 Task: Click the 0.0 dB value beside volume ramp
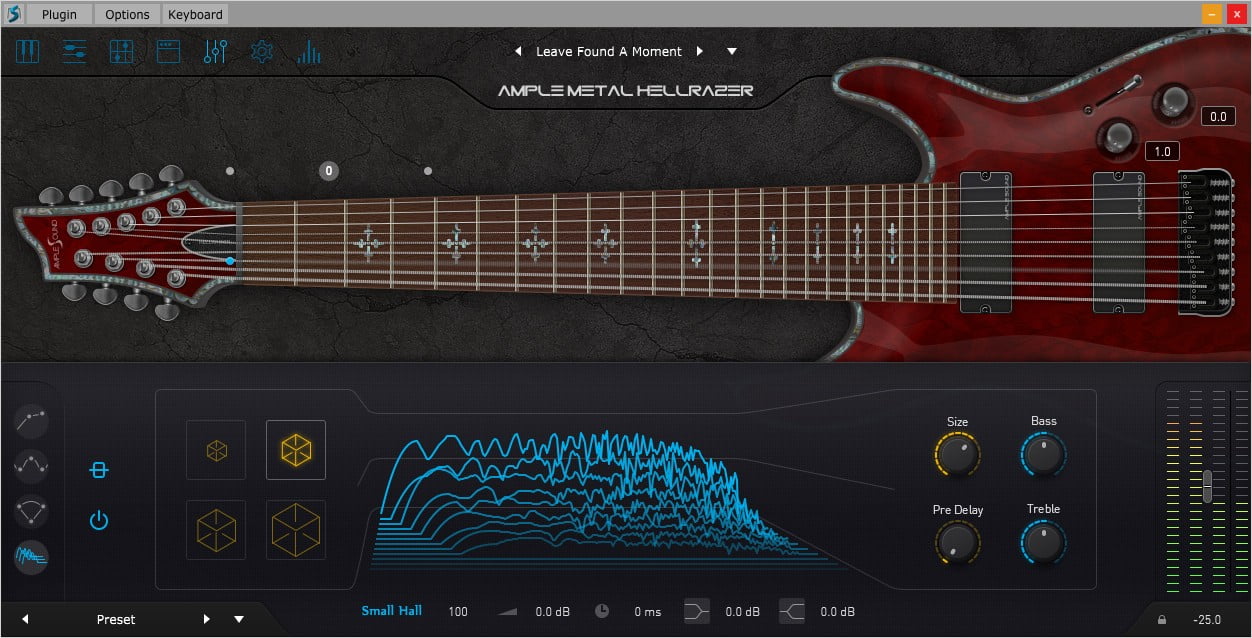pos(554,611)
